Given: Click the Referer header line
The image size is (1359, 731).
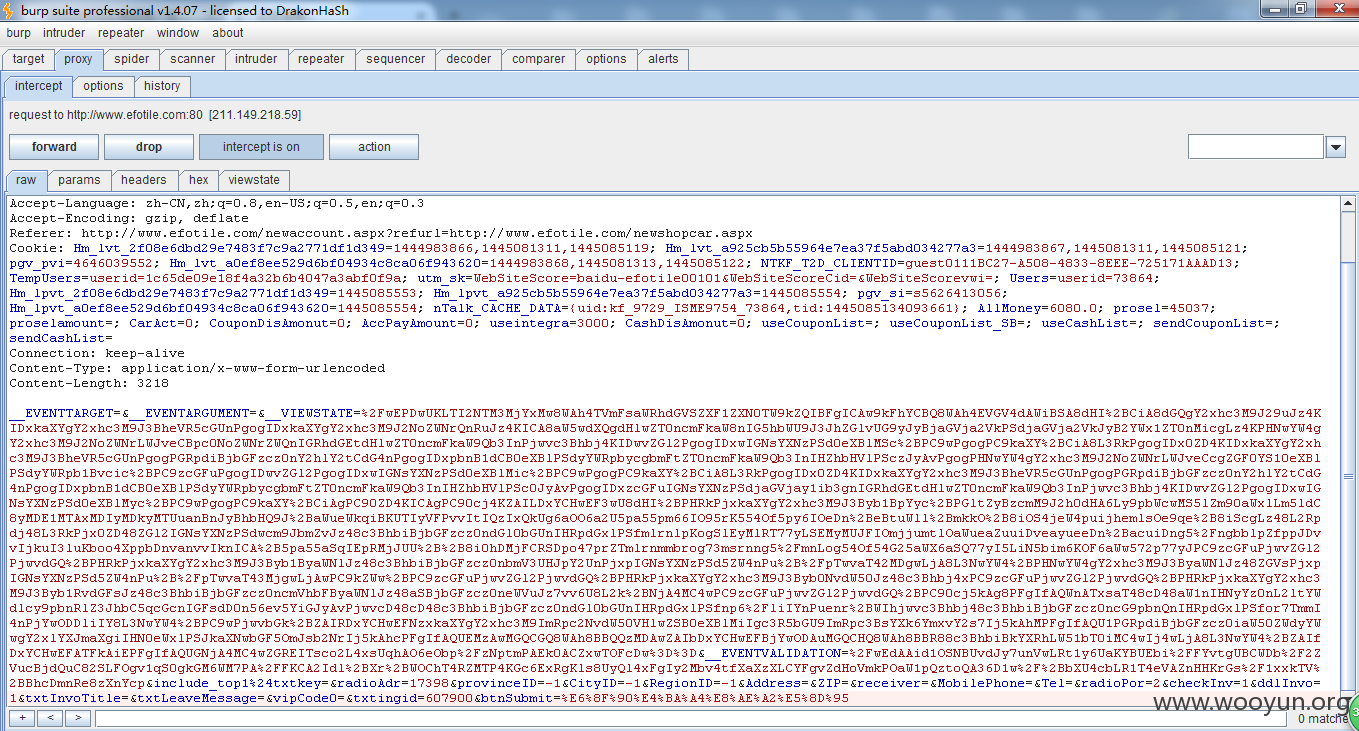Looking at the screenshot, I should point(380,233).
